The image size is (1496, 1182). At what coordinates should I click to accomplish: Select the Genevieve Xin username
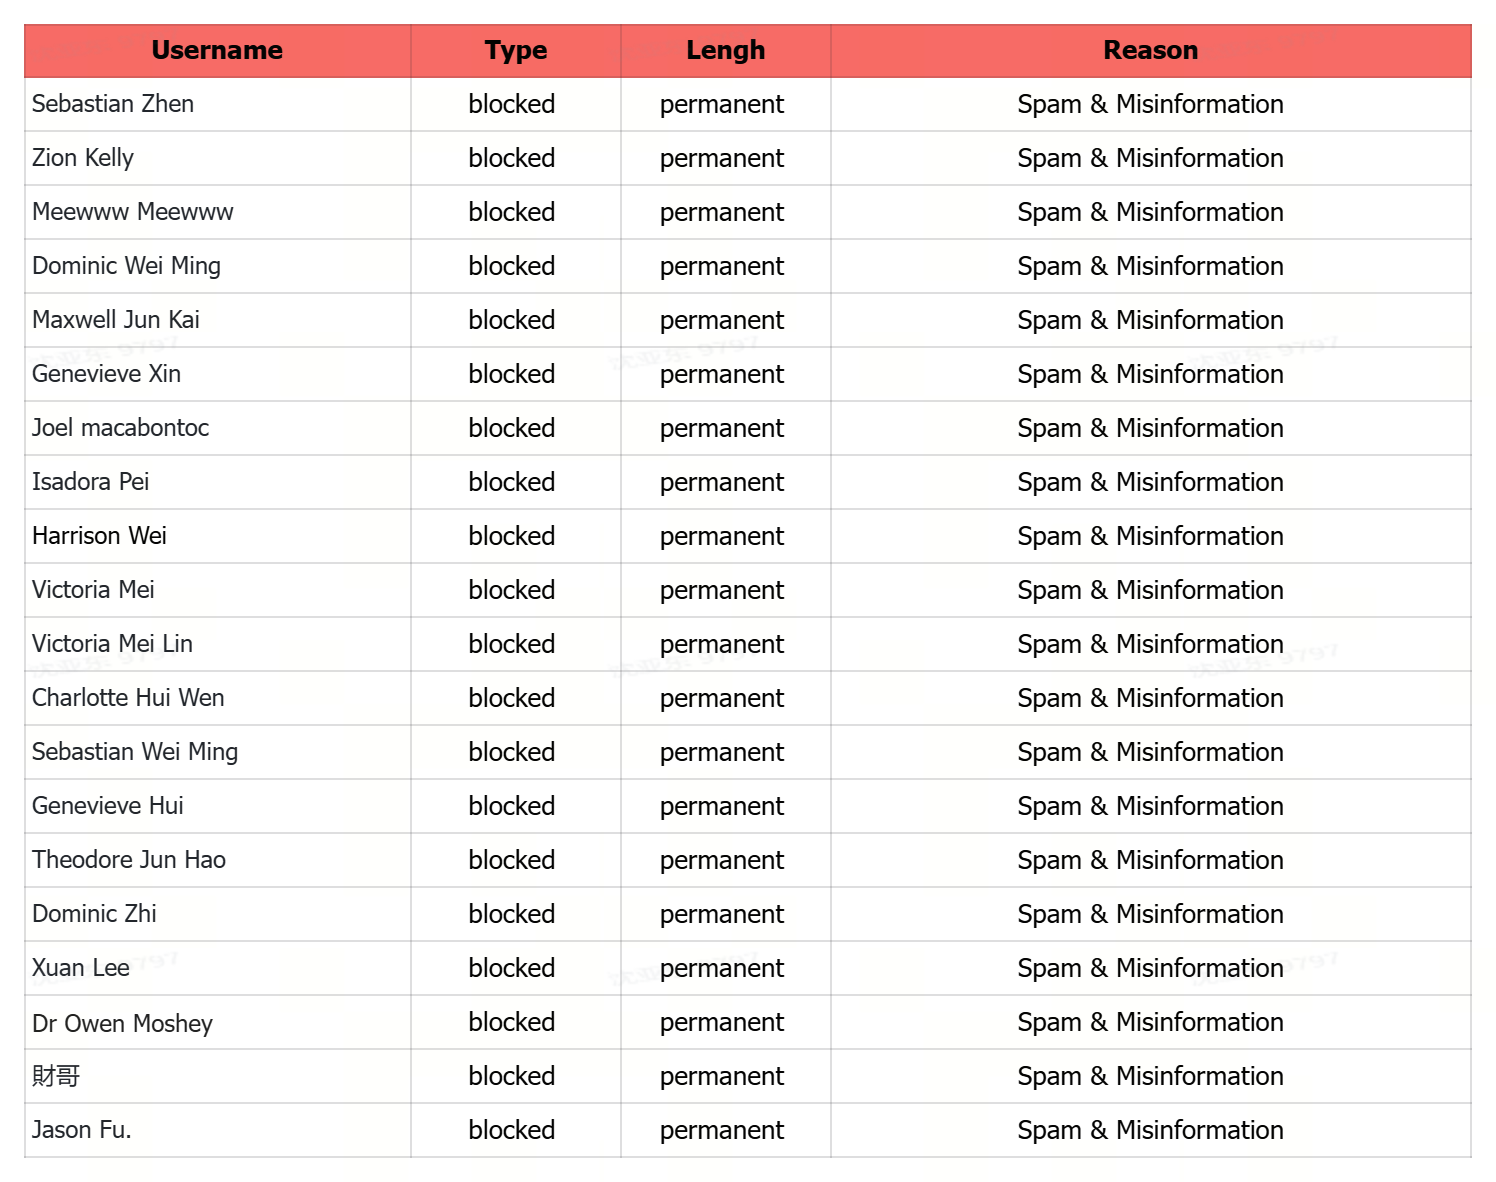[107, 374]
